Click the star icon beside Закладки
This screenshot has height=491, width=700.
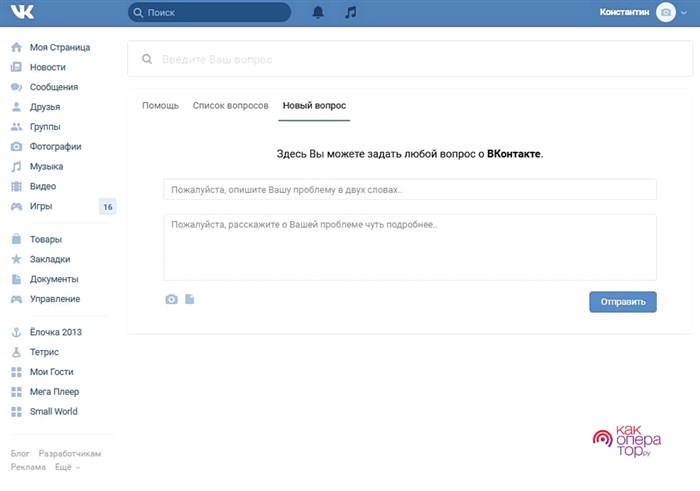(17, 259)
